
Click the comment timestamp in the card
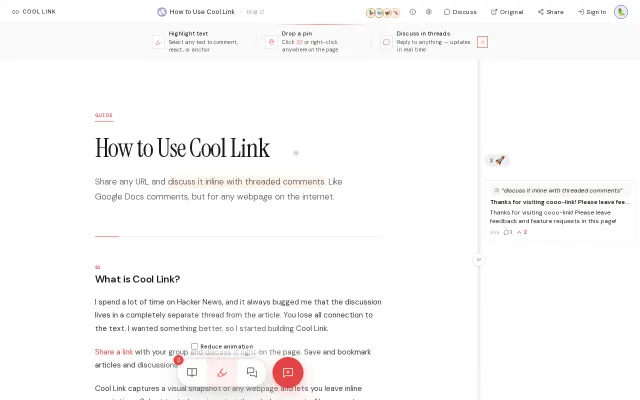[x=494, y=232]
